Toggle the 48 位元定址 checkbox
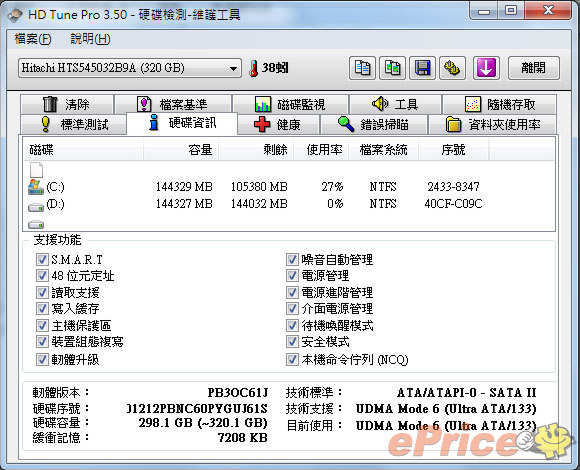This screenshot has height=470, width=580. [x=42, y=275]
